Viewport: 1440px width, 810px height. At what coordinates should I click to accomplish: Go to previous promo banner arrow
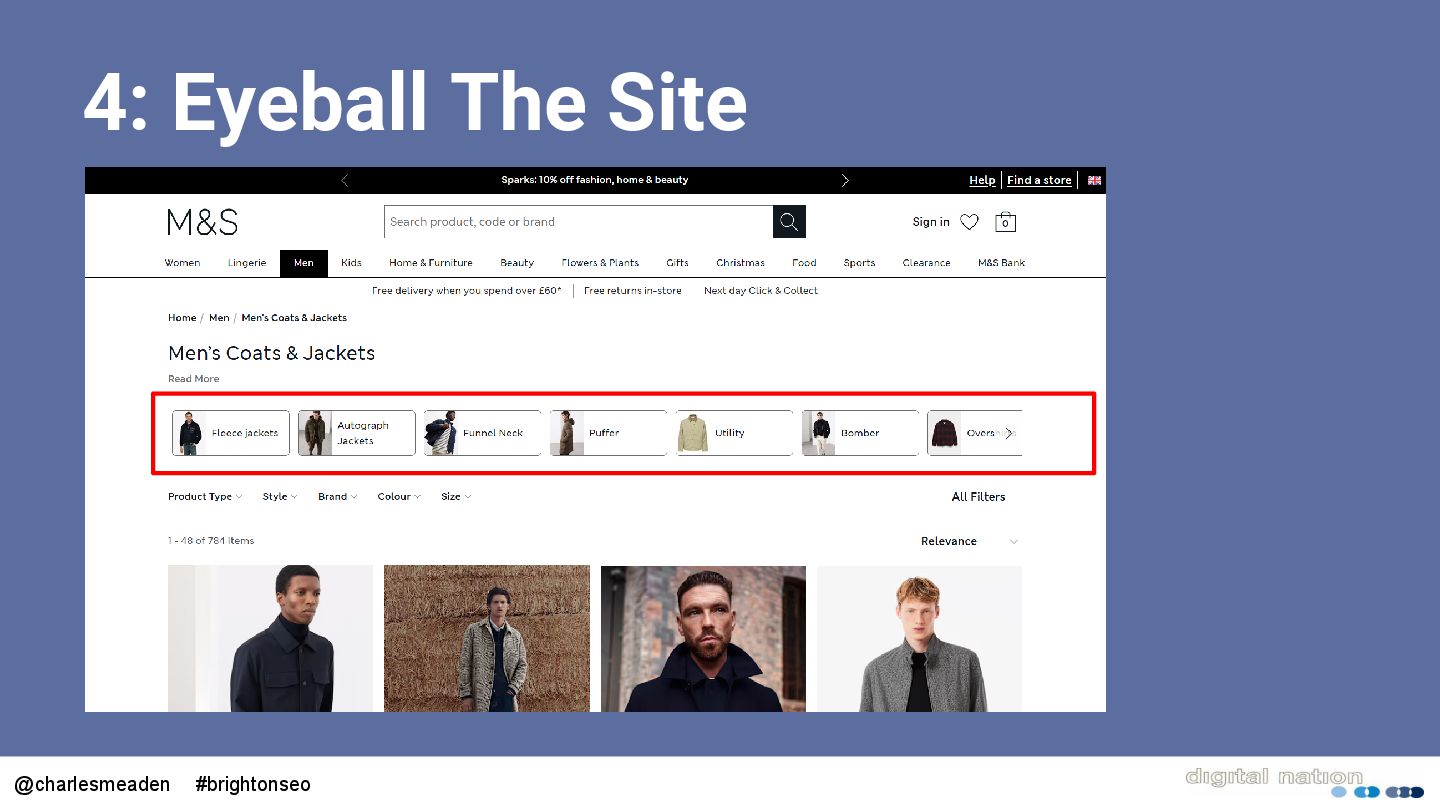[x=345, y=180]
